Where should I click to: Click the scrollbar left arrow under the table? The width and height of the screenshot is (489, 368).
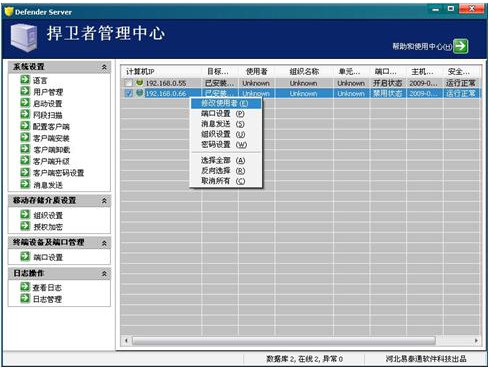[126, 340]
